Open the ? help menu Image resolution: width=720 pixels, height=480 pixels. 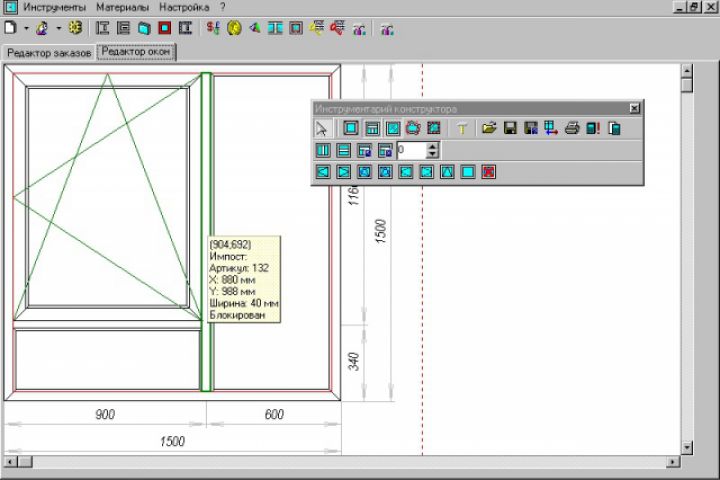(223, 7)
